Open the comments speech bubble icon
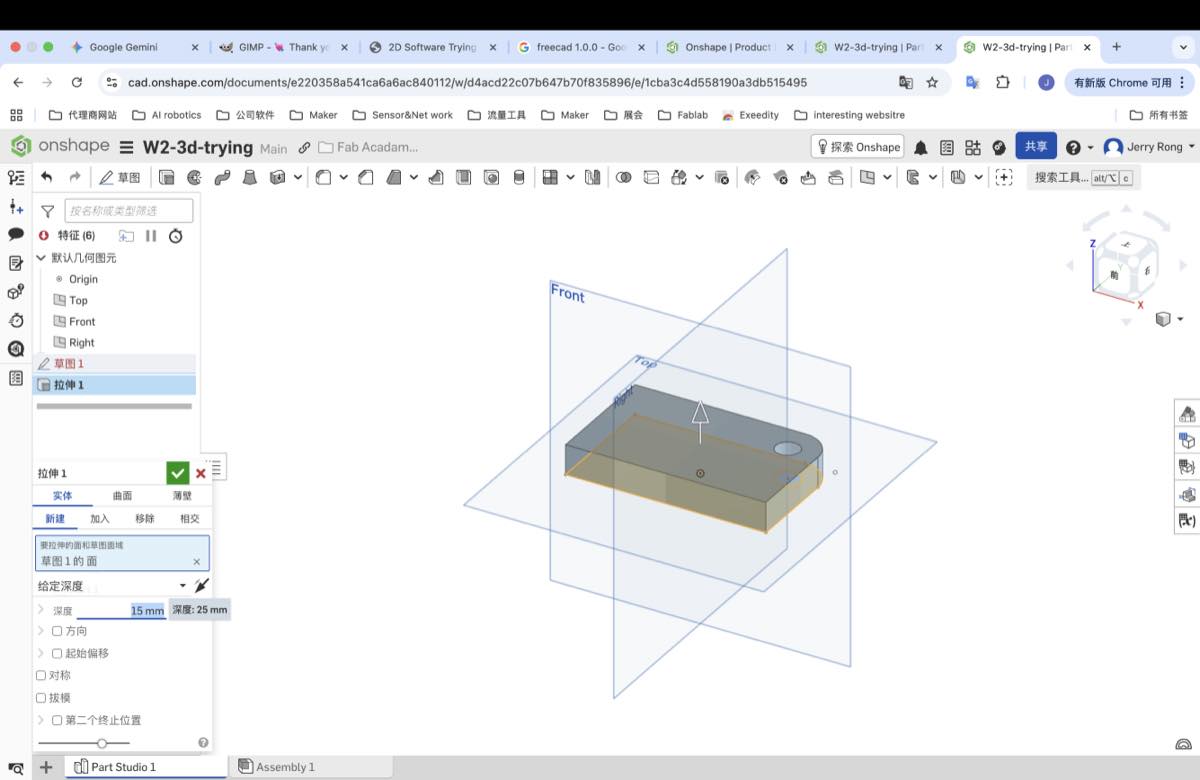Screen dimensions: 1200x780 pos(16,234)
